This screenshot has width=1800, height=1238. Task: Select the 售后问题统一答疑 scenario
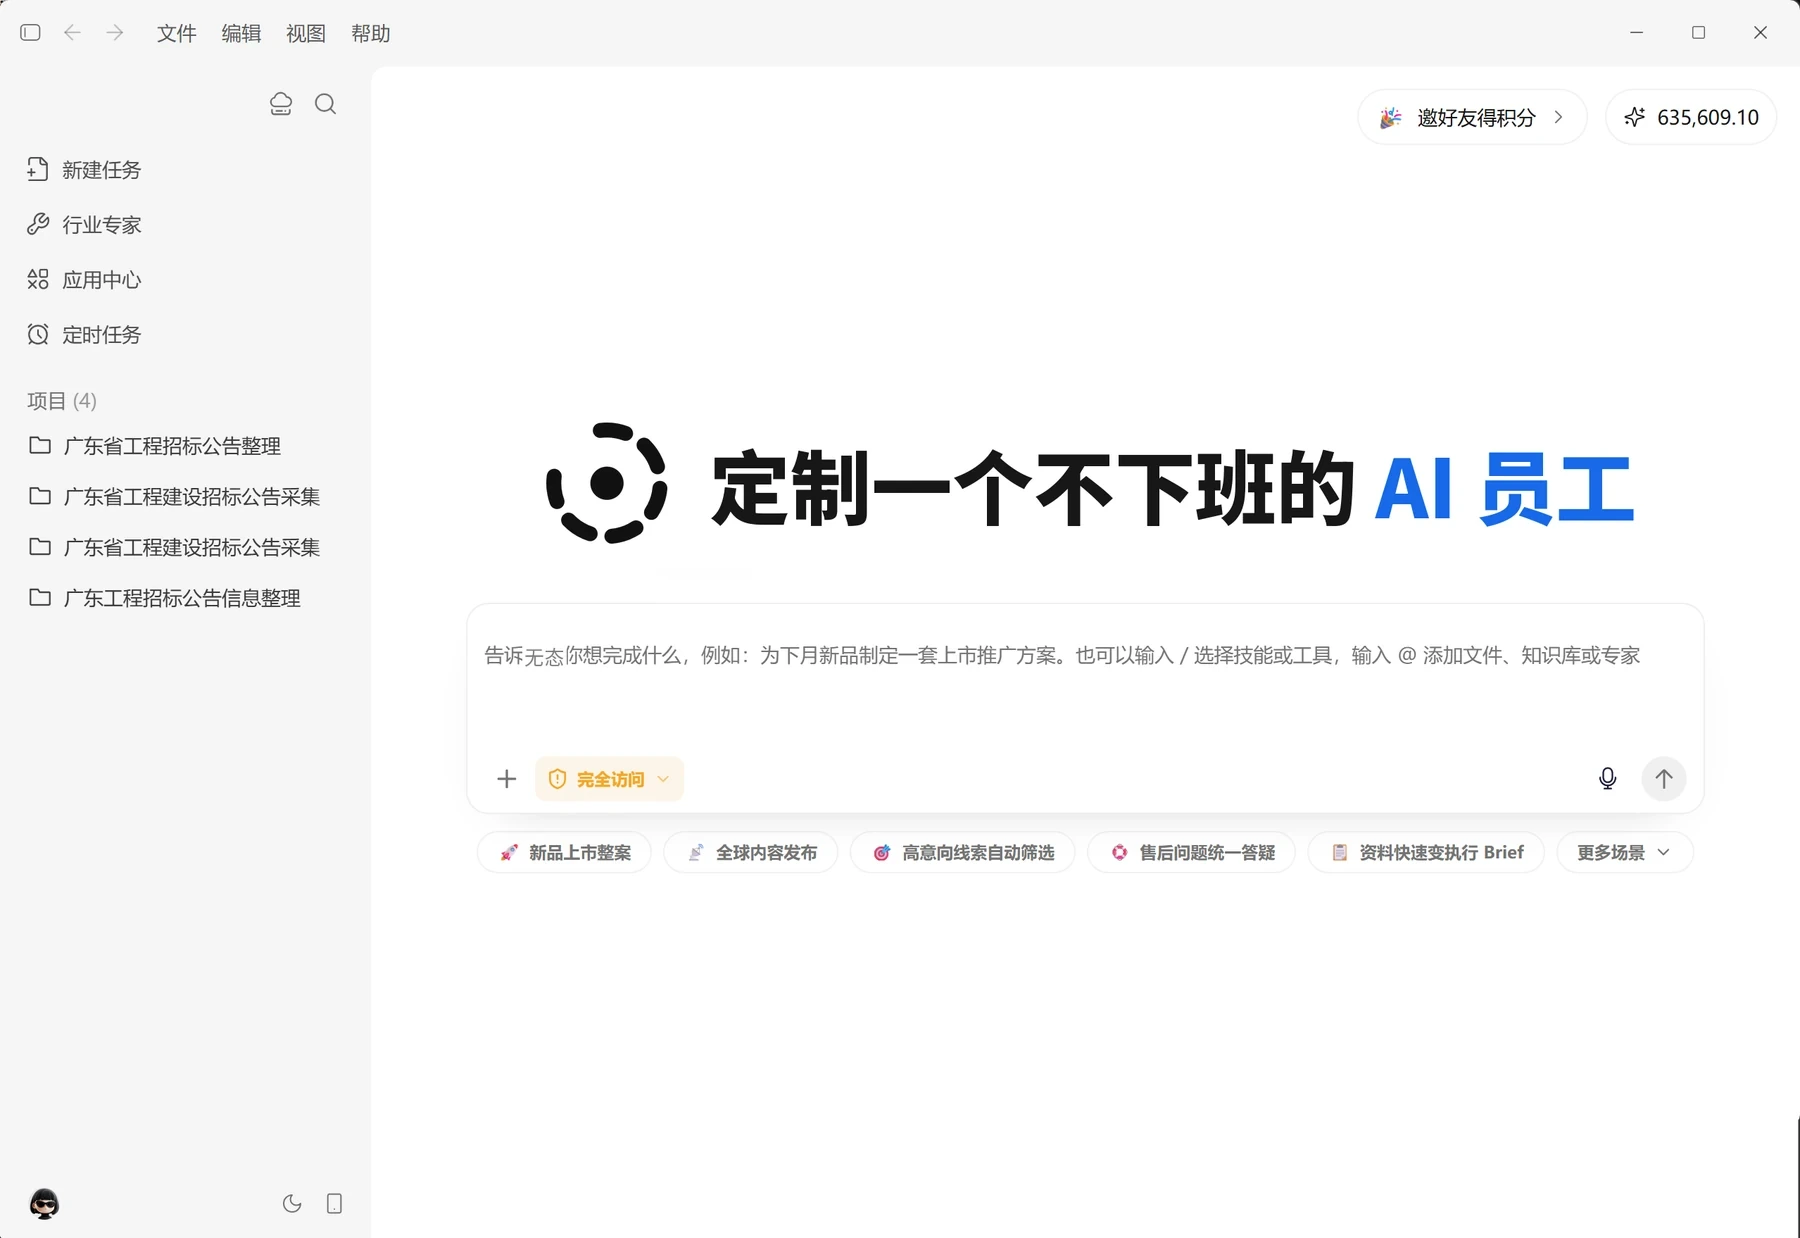(1192, 852)
